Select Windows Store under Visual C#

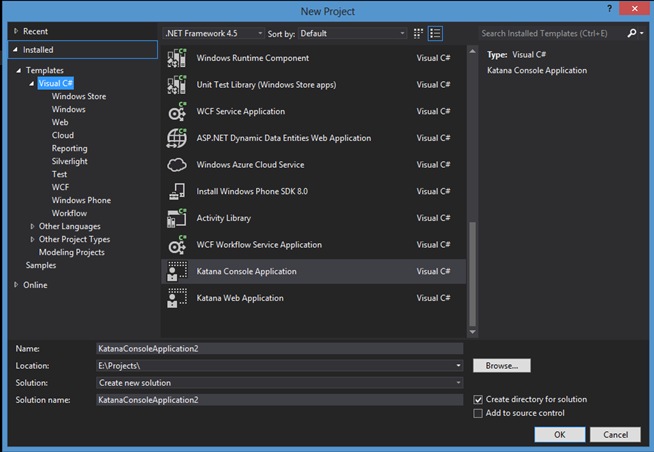coord(79,96)
